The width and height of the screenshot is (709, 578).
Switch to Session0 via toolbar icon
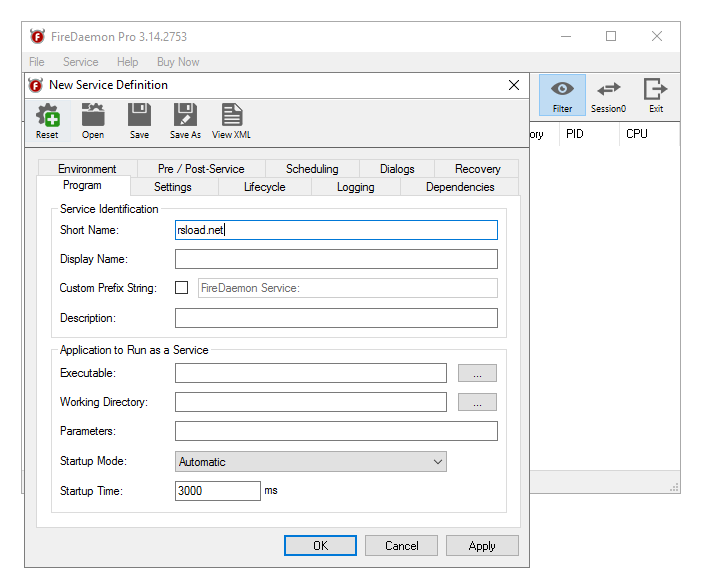click(609, 95)
